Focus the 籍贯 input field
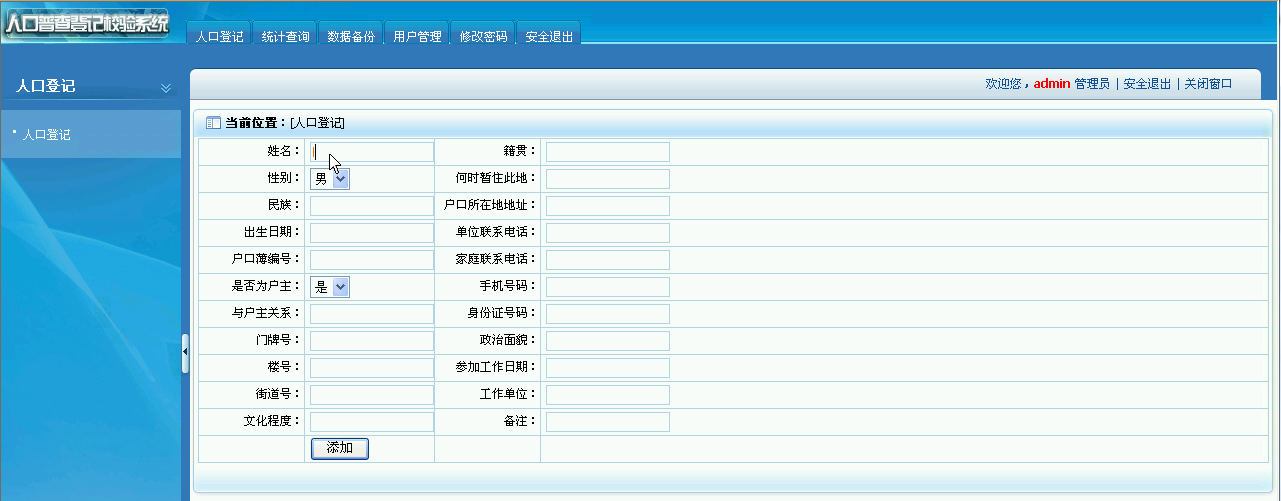 pyautogui.click(x=608, y=152)
